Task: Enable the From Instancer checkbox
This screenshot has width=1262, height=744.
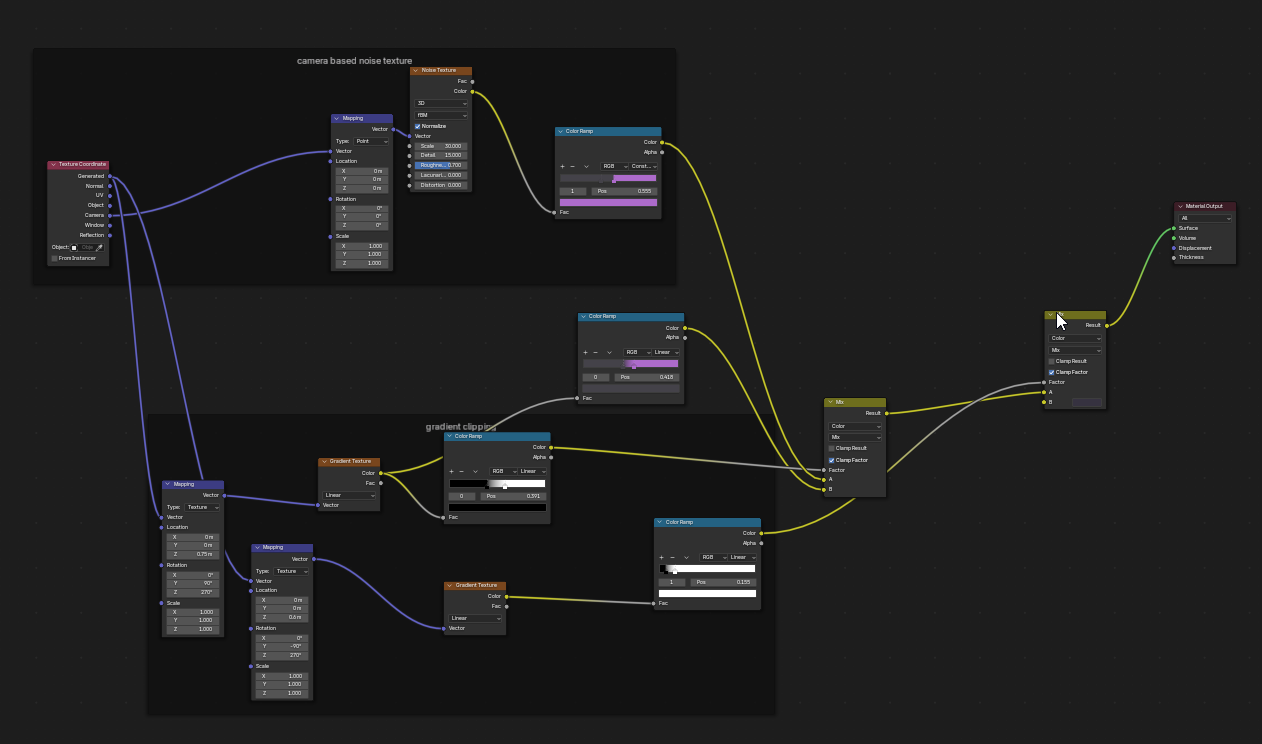Action: [55, 258]
